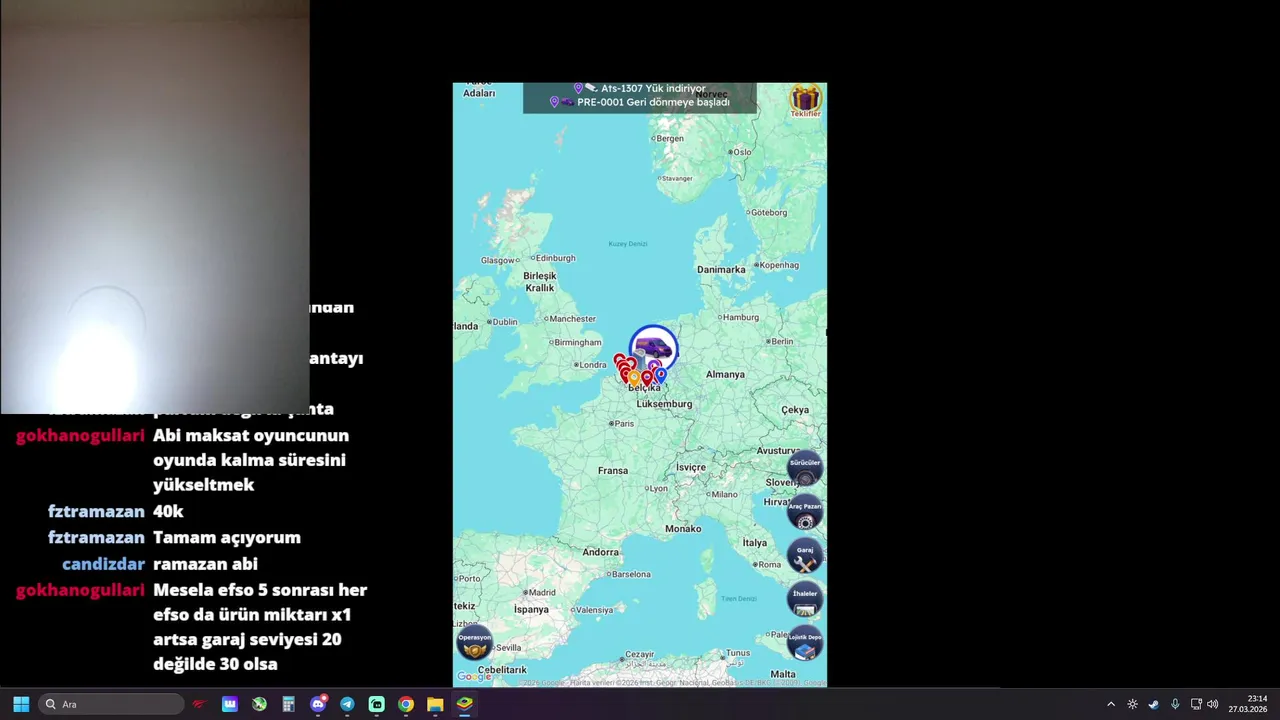Click the Milano city label

724,494
